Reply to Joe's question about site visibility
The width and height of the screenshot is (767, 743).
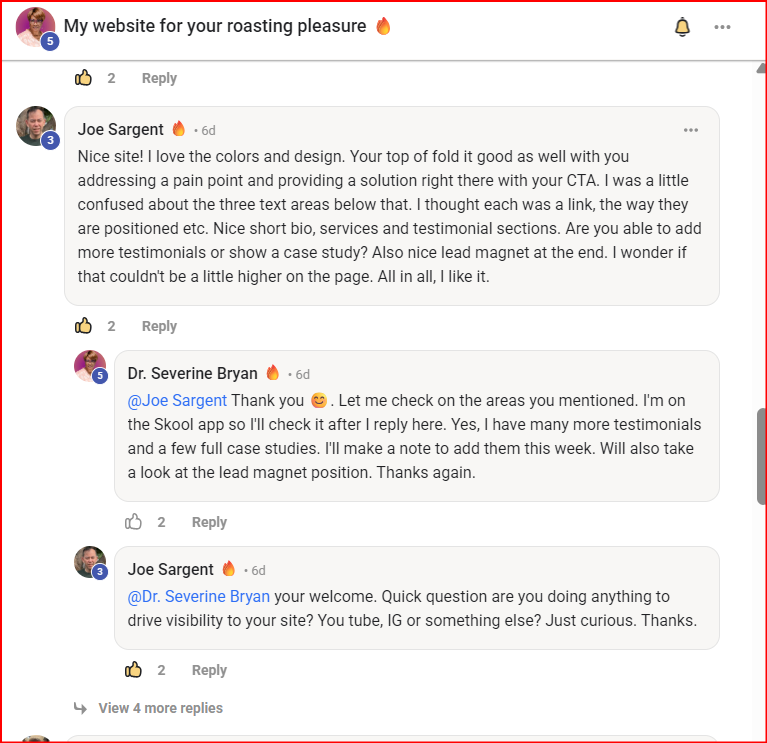209,670
